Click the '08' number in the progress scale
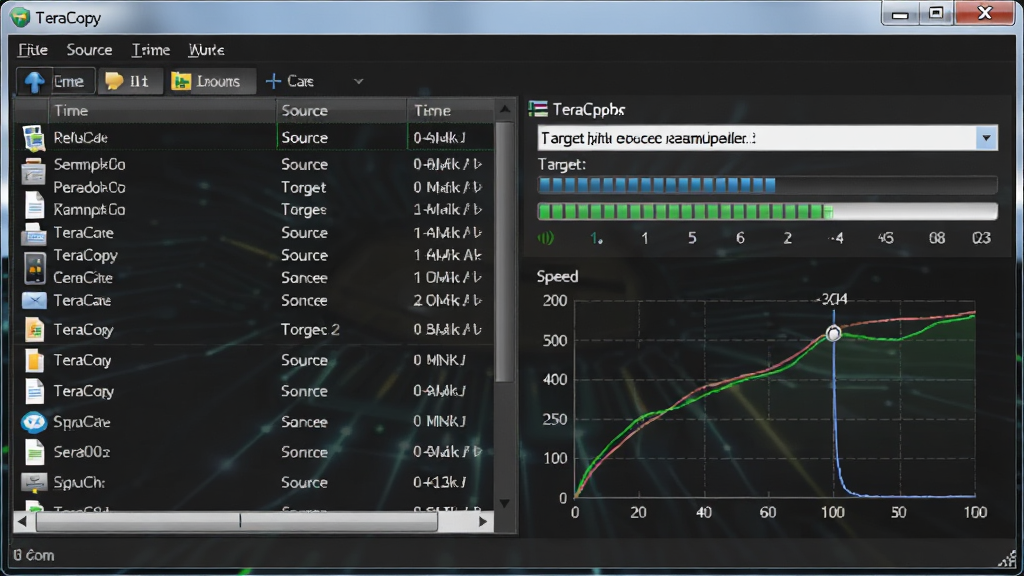The image size is (1024, 576). point(937,238)
